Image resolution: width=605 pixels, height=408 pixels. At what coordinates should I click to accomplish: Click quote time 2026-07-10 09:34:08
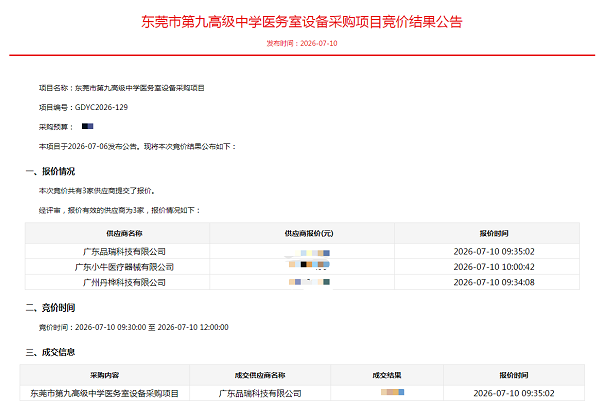click(x=494, y=283)
